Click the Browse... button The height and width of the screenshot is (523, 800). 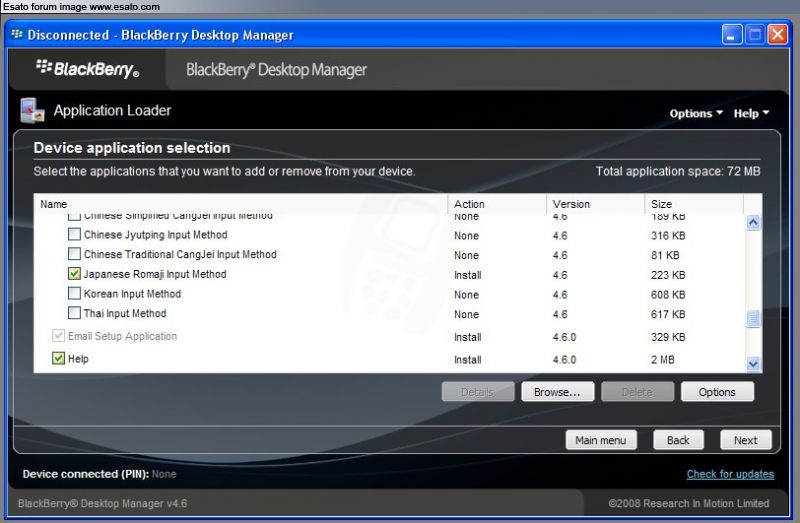[x=557, y=392]
